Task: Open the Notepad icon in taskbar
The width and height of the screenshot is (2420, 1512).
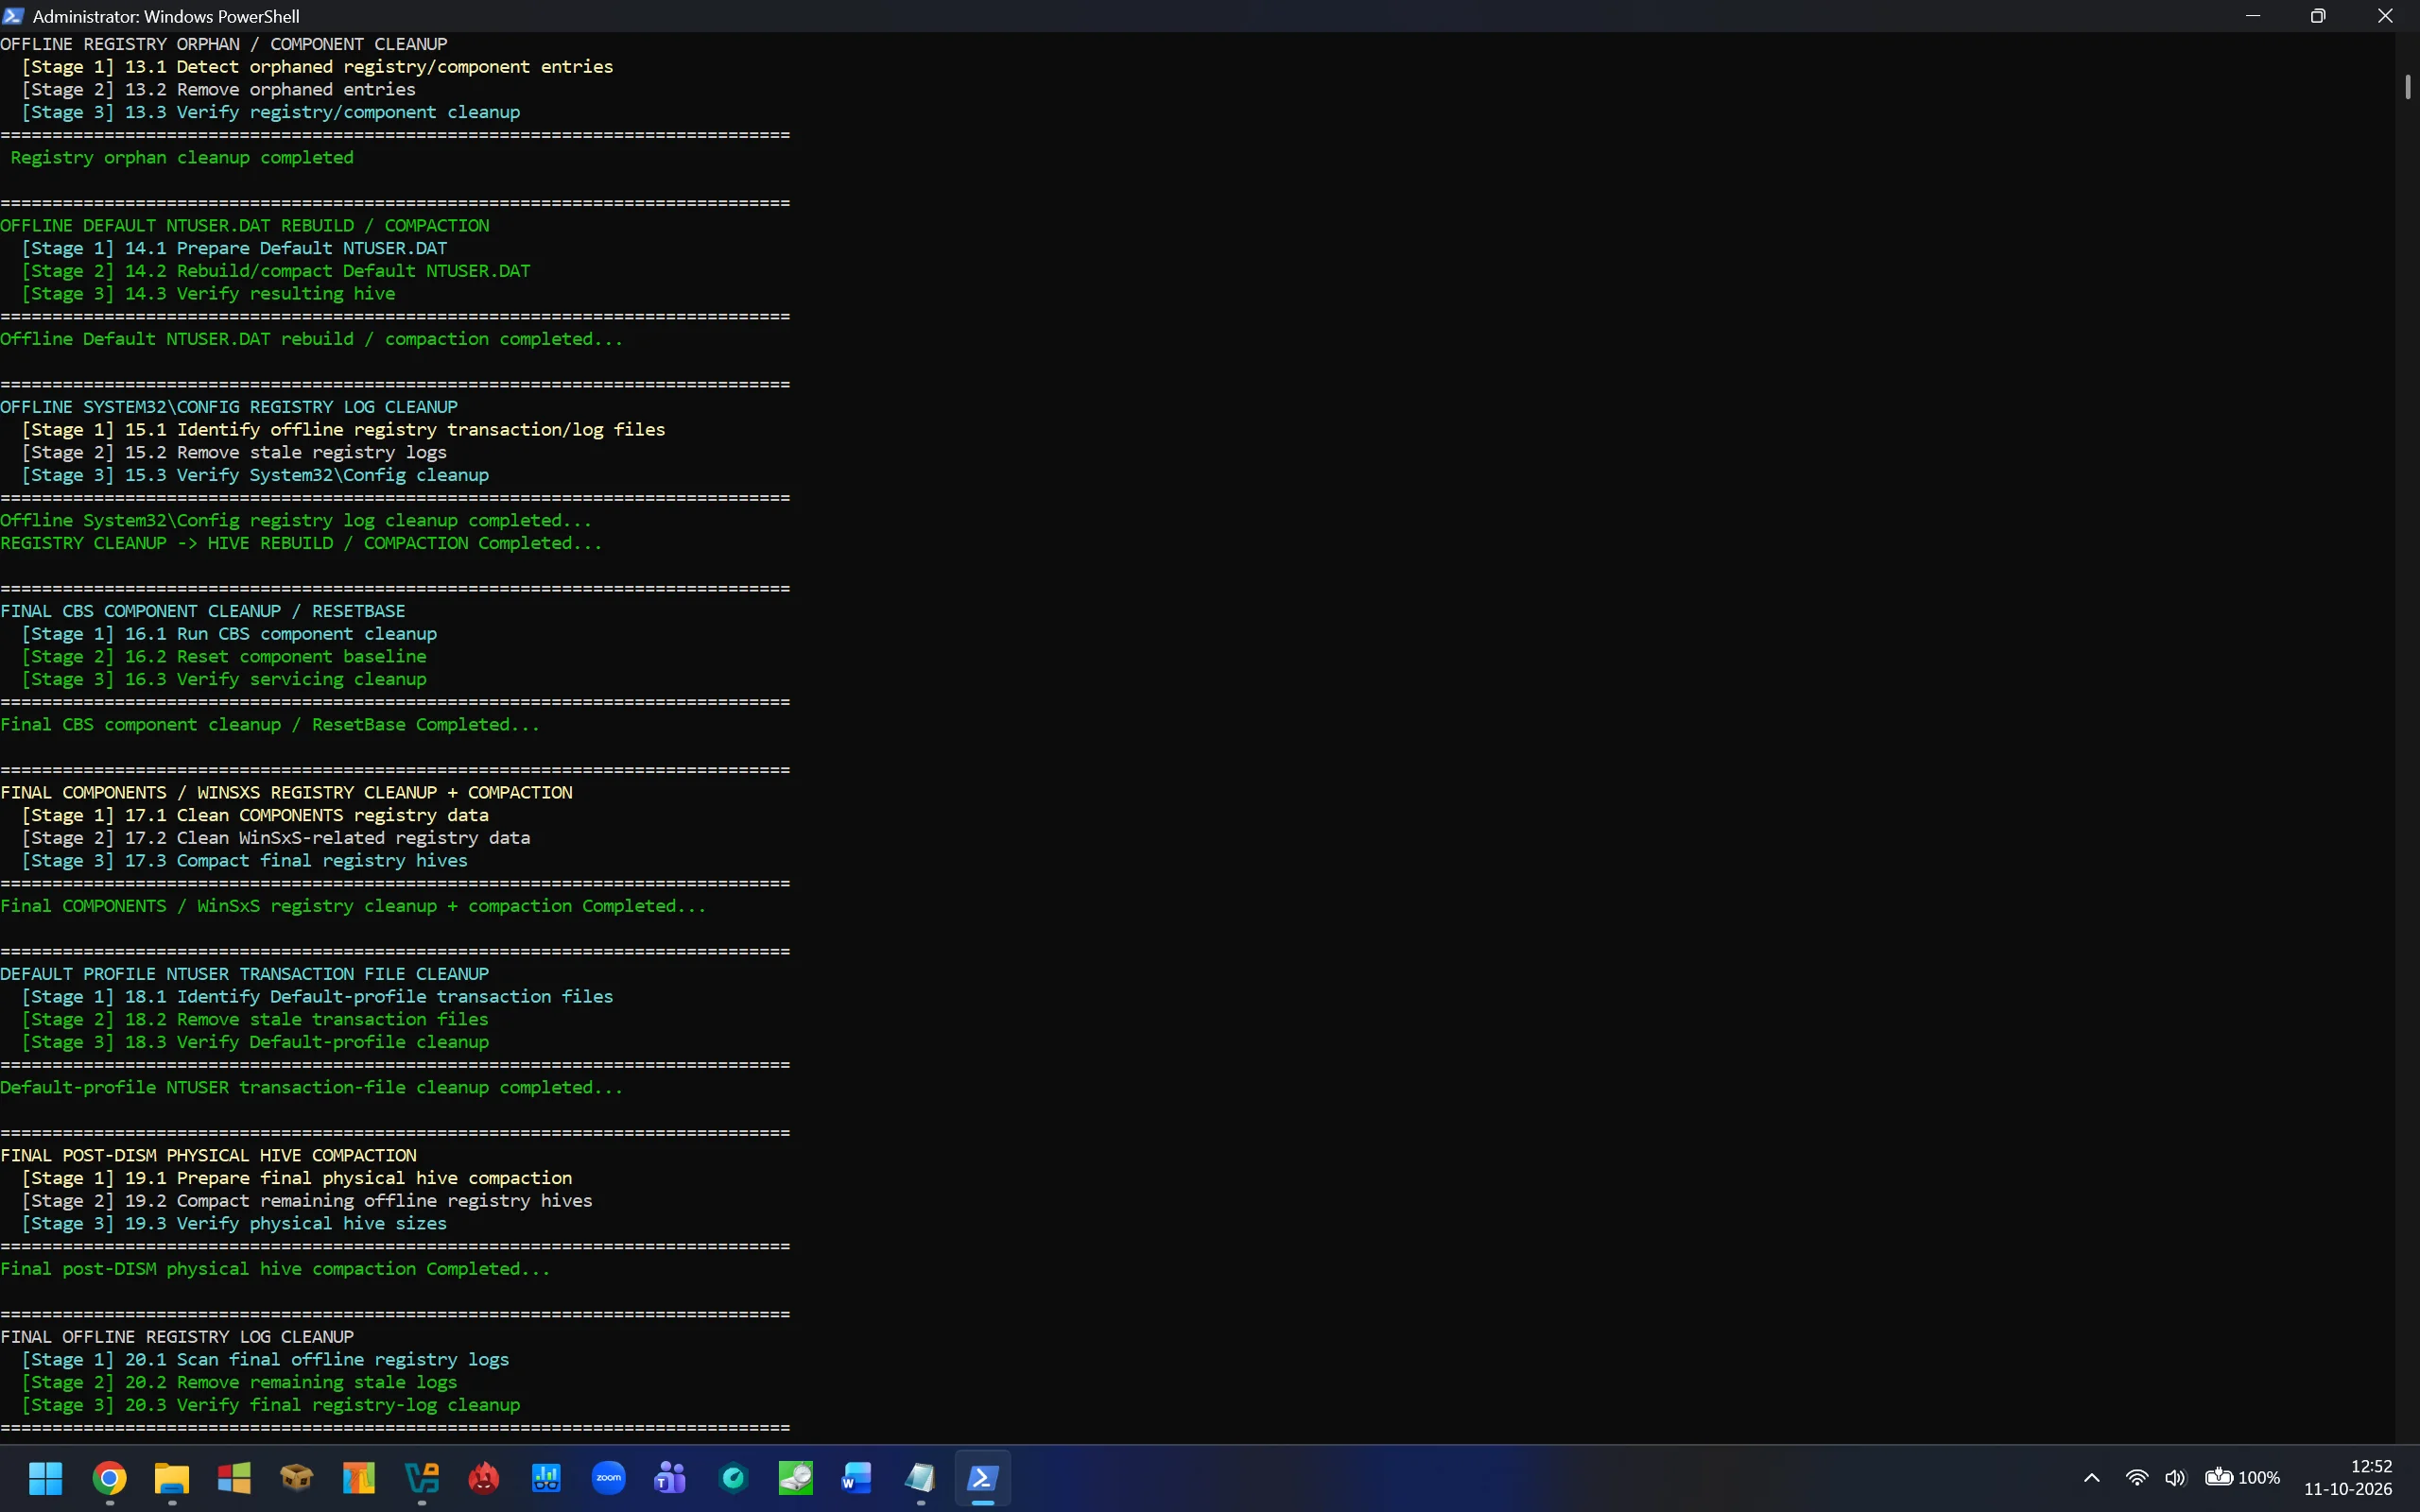Action: coord(921,1477)
